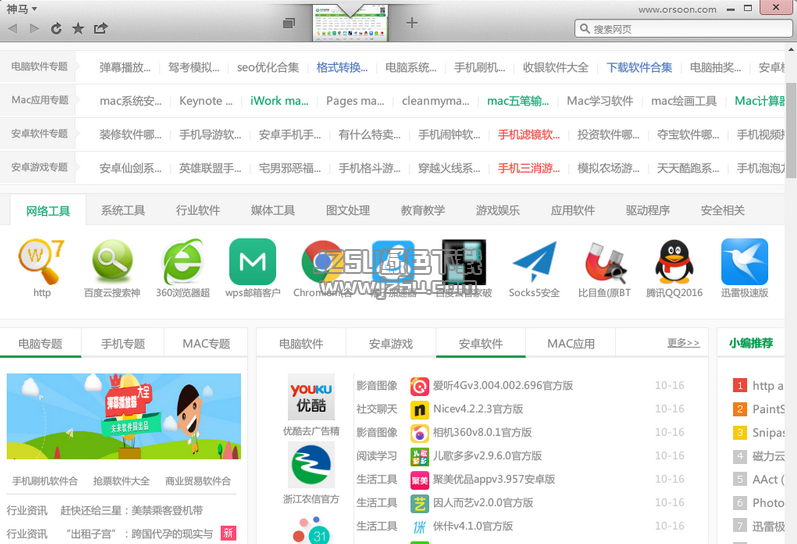Viewport: 797px width, 544px height.
Task: Select the MAC专题 tab
Action: click(206, 344)
